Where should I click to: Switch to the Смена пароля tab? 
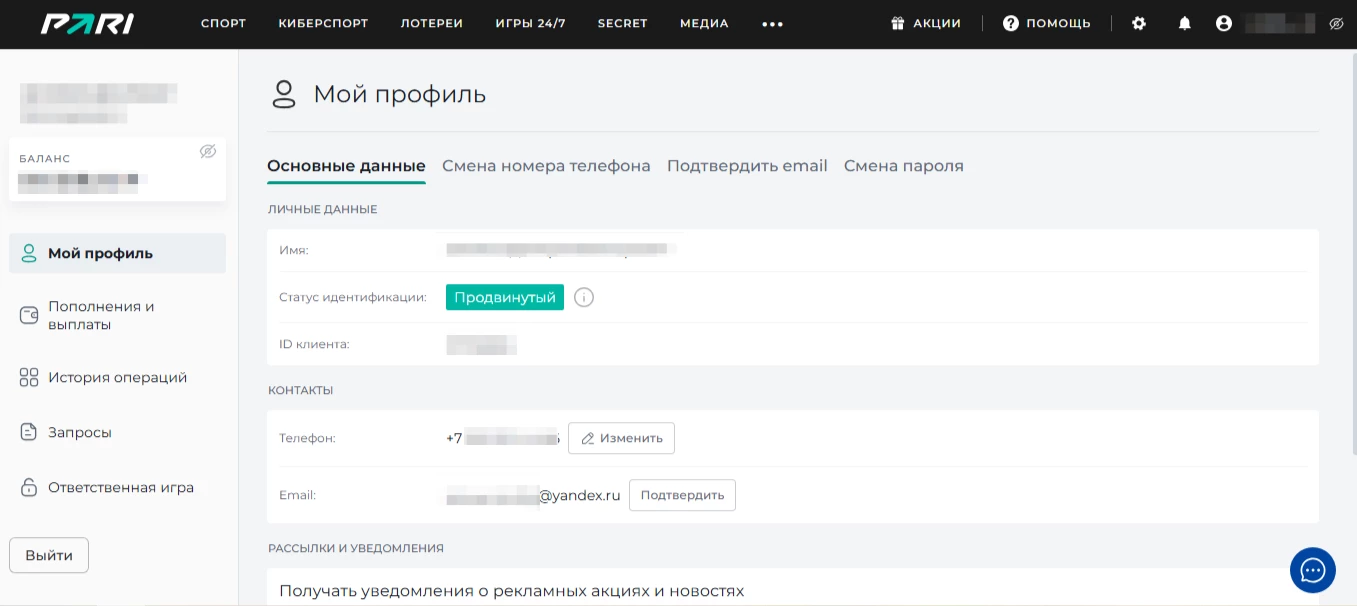click(903, 165)
